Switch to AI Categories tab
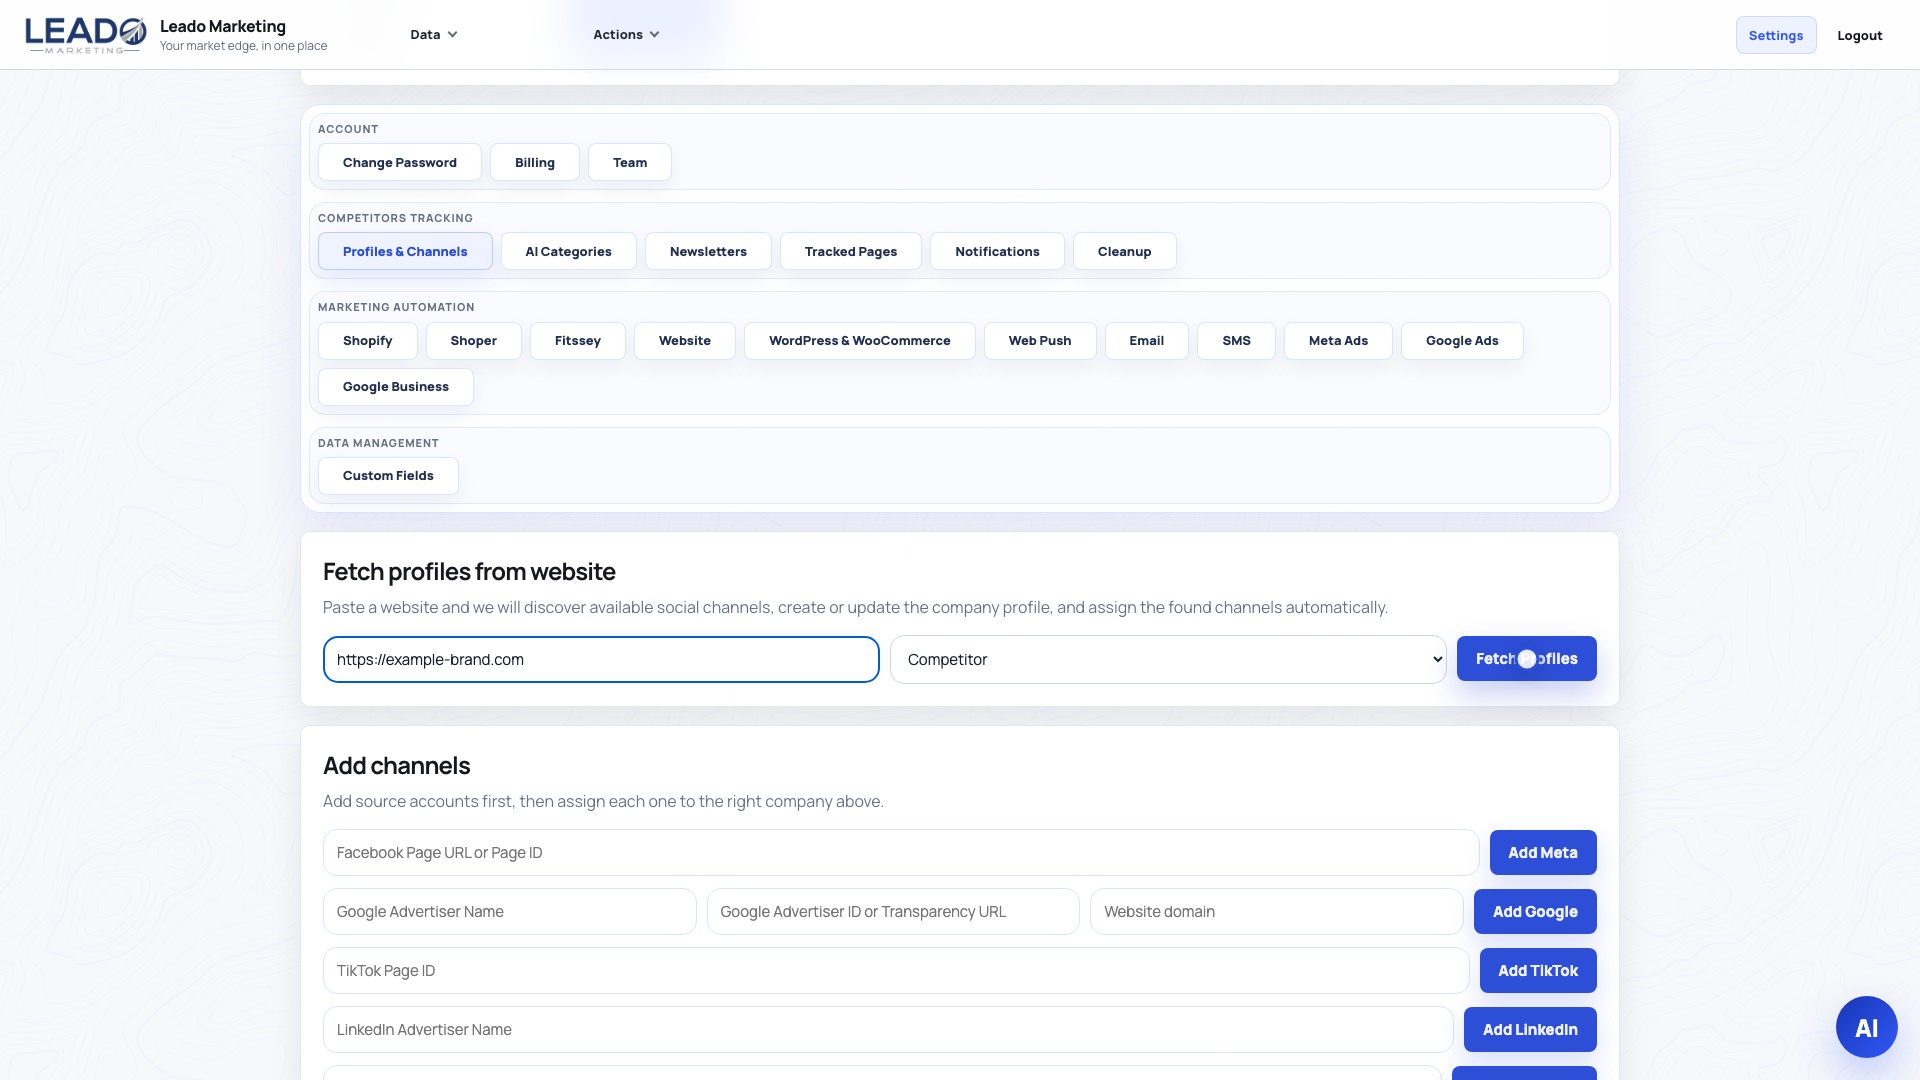Viewport: 1920px width, 1080px height. tap(568, 252)
